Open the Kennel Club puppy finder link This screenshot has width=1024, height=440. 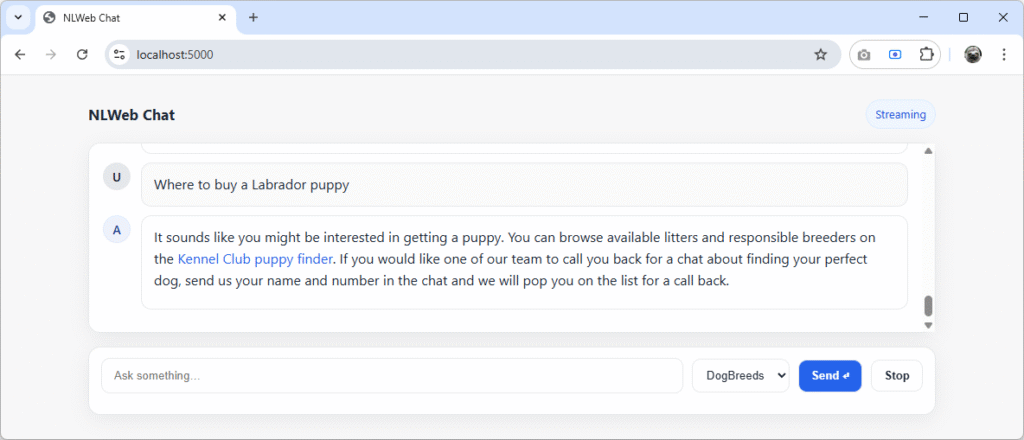point(255,259)
